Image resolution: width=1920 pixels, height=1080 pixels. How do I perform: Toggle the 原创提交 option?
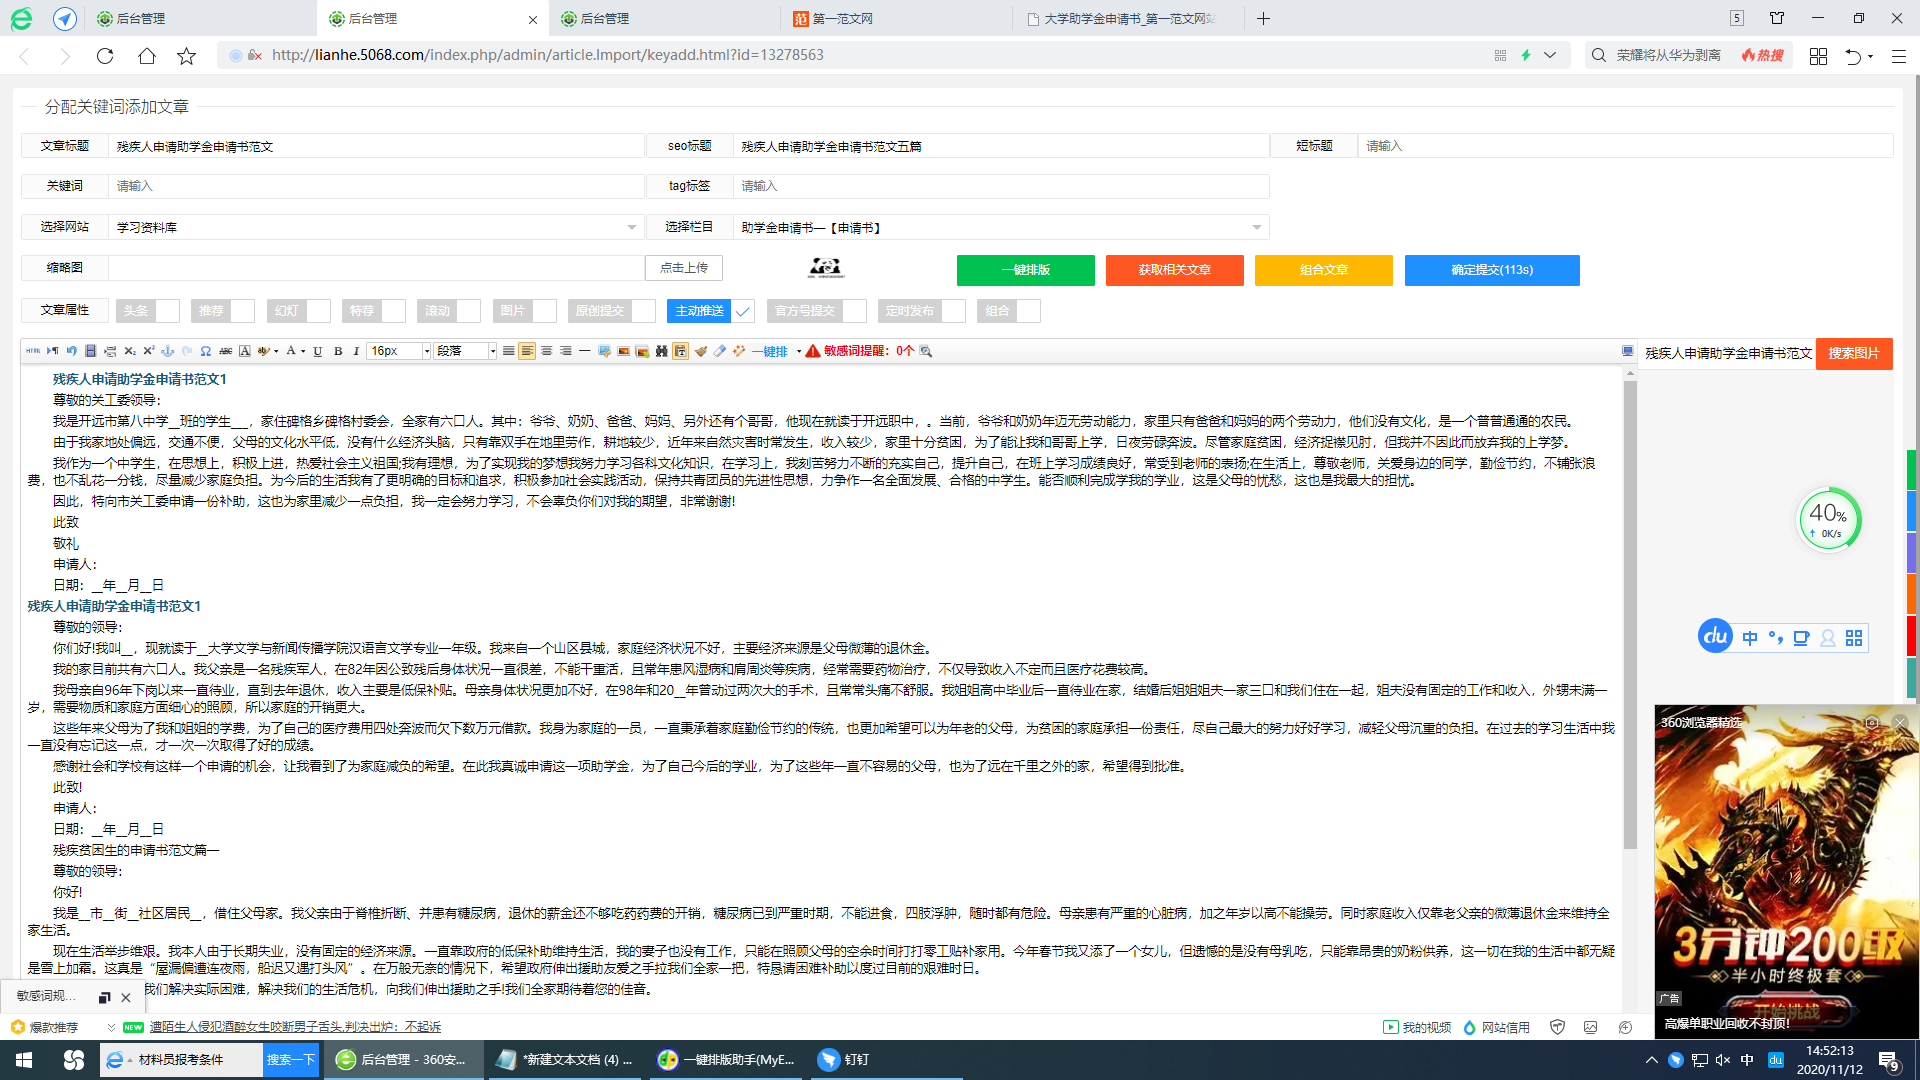(x=611, y=311)
